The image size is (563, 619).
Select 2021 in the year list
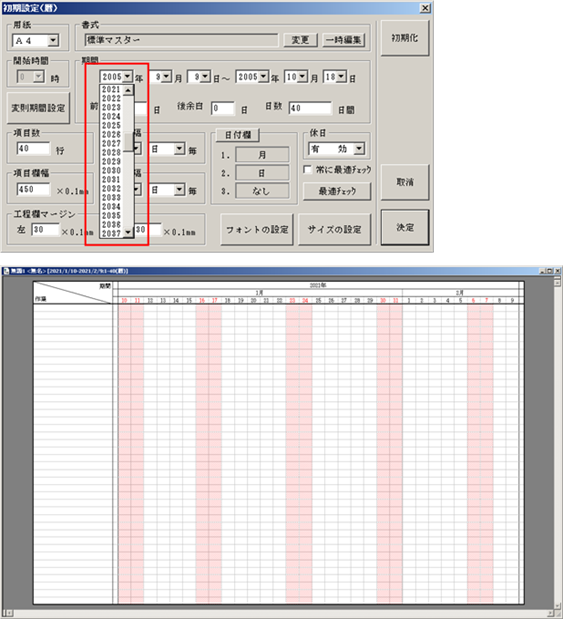(x=111, y=90)
